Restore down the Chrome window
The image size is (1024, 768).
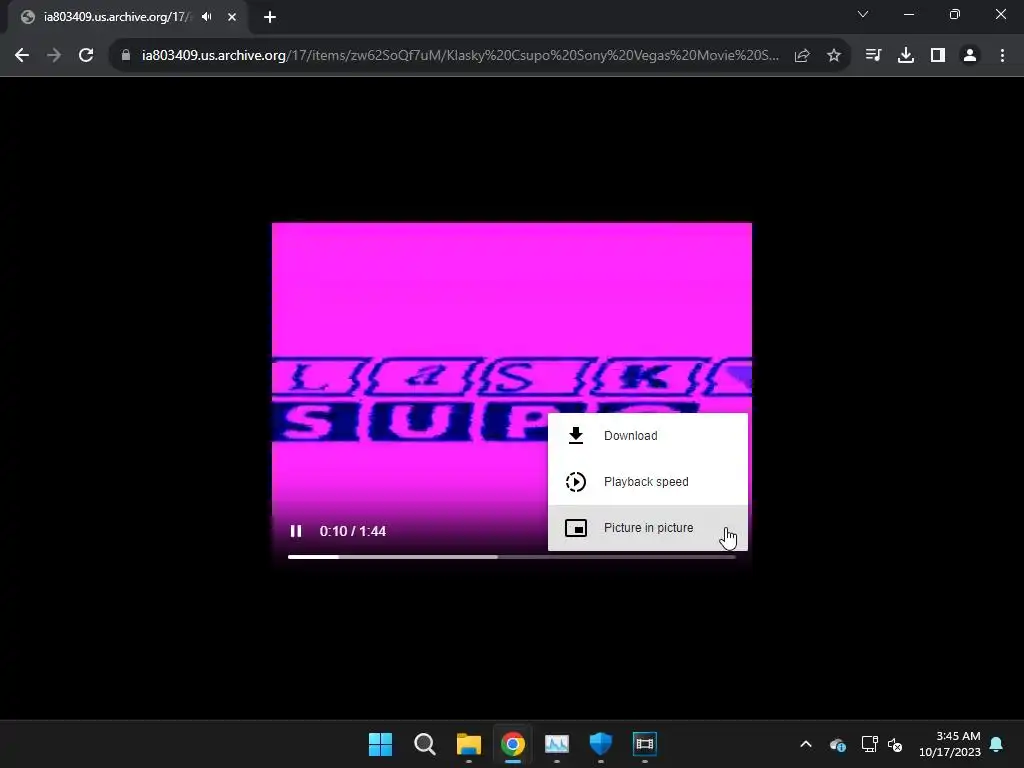pyautogui.click(x=955, y=14)
